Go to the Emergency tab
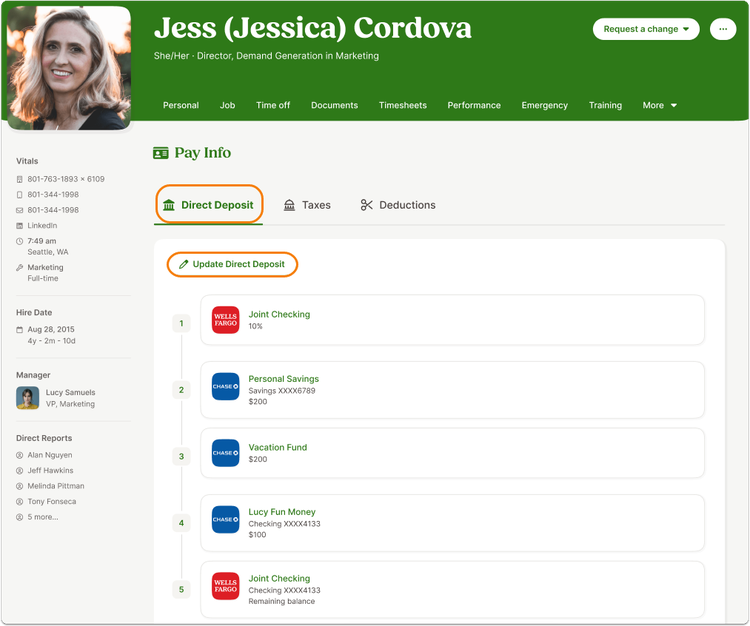This screenshot has width=750, height=626. tap(544, 105)
